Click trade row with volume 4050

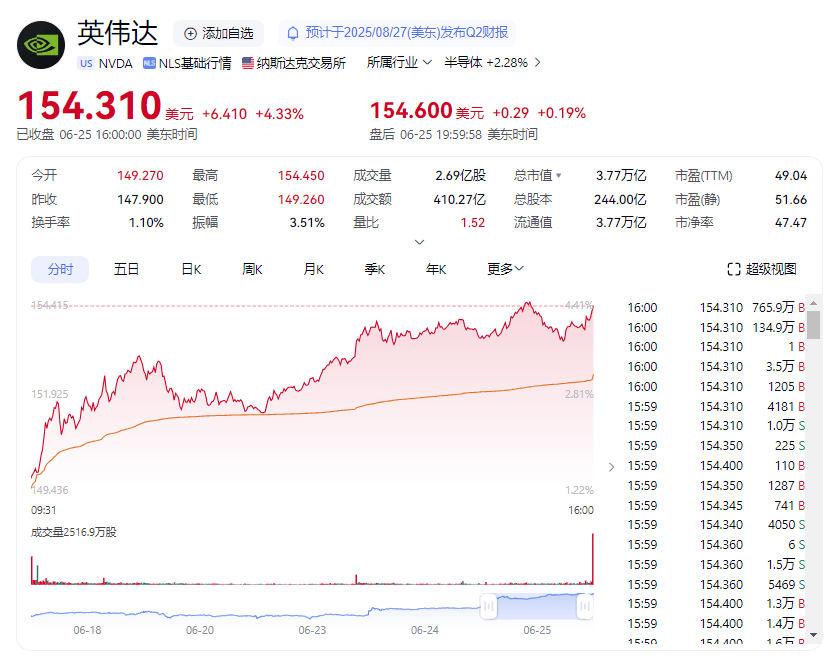click(x=716, y=525)
